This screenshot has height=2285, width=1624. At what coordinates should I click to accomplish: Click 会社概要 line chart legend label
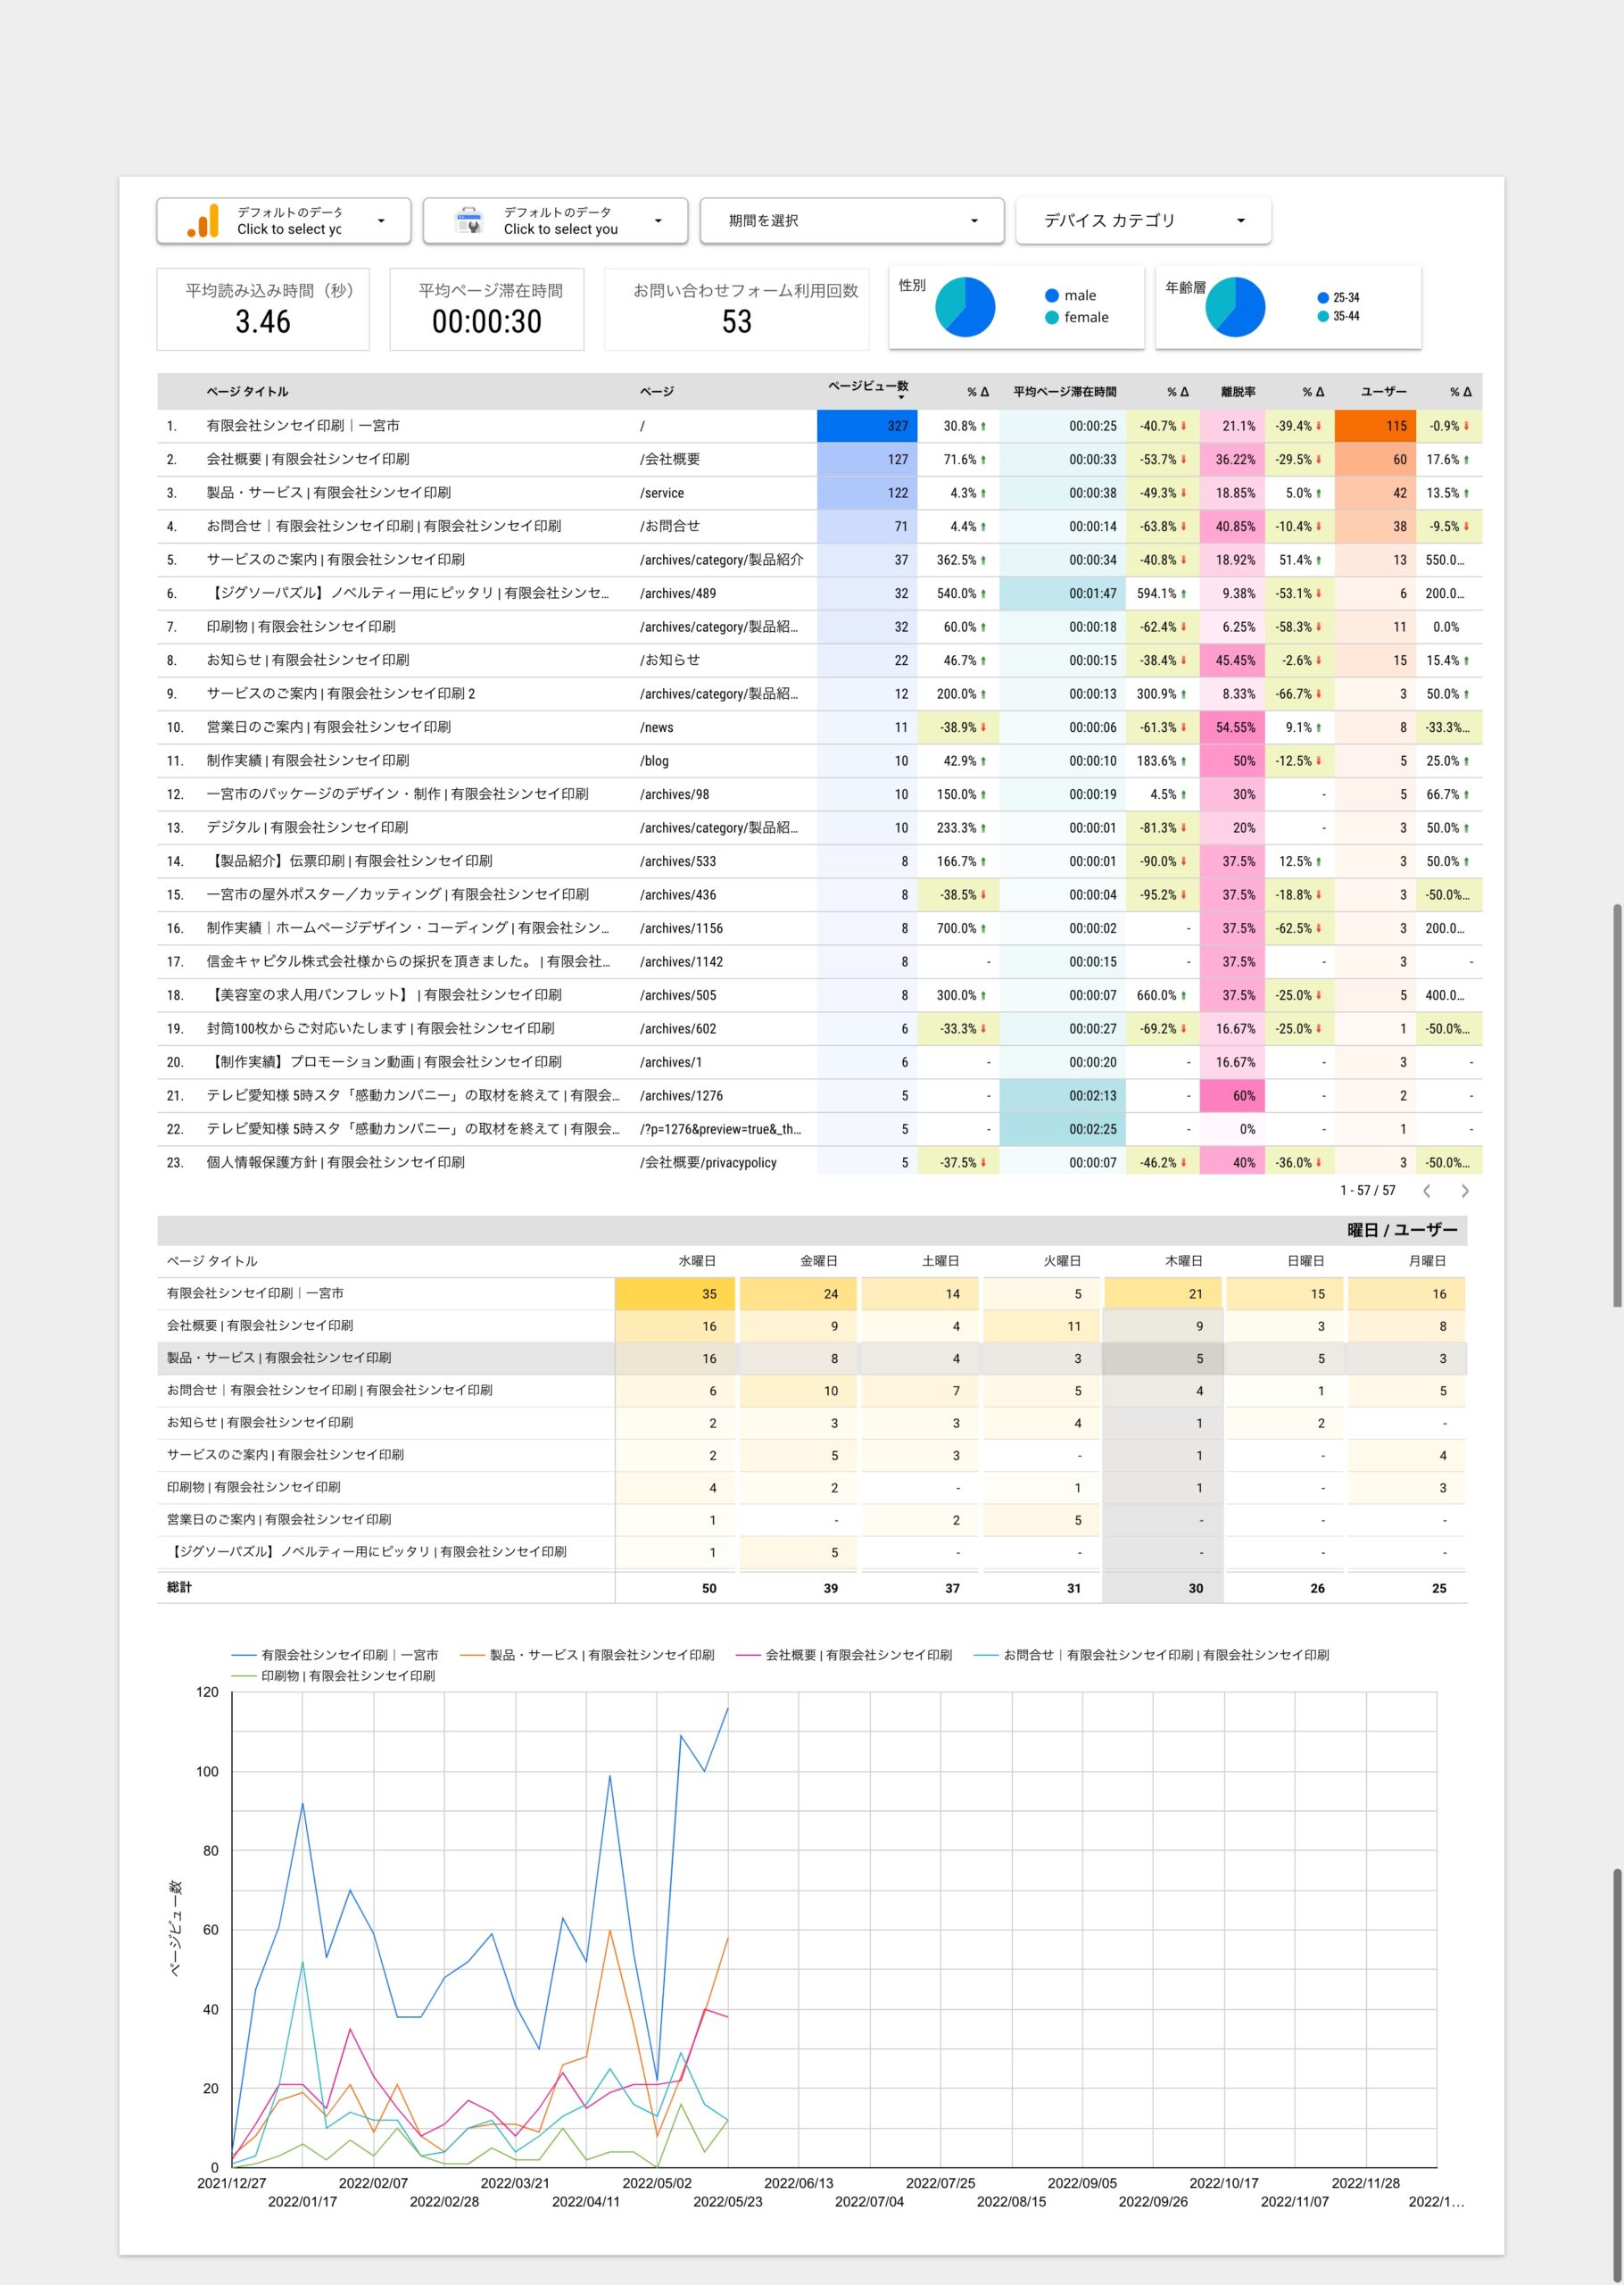857,1655
